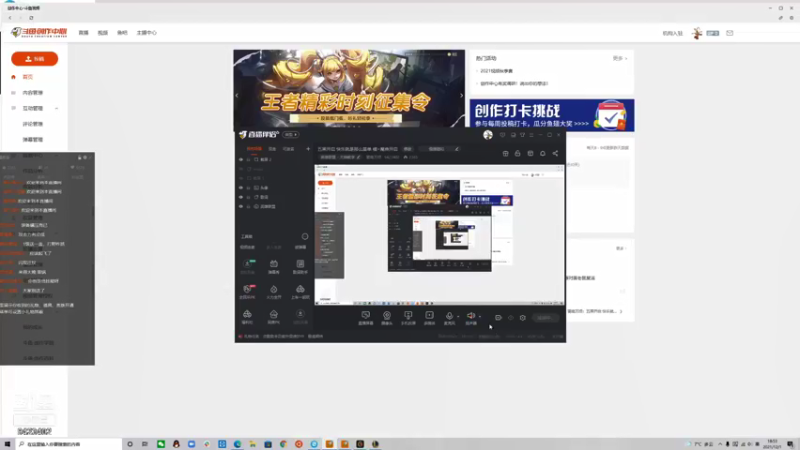Select the second scene tab in 直播伴侣
800x450 pixels.
[x=272, y=149]
